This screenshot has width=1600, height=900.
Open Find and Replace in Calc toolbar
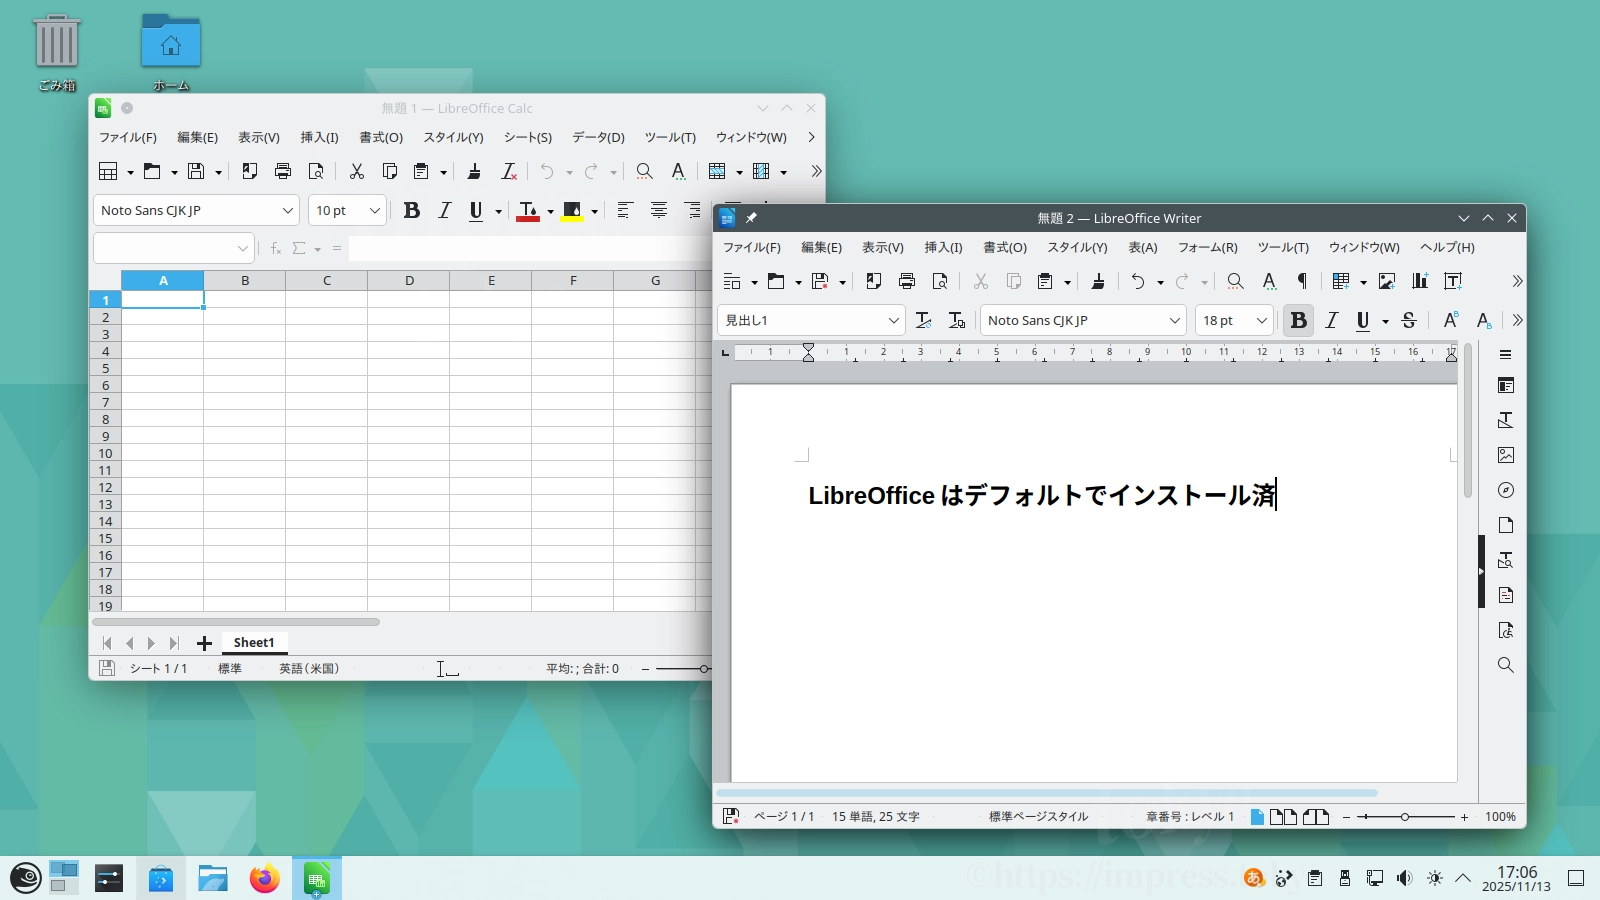pos(645,172)
